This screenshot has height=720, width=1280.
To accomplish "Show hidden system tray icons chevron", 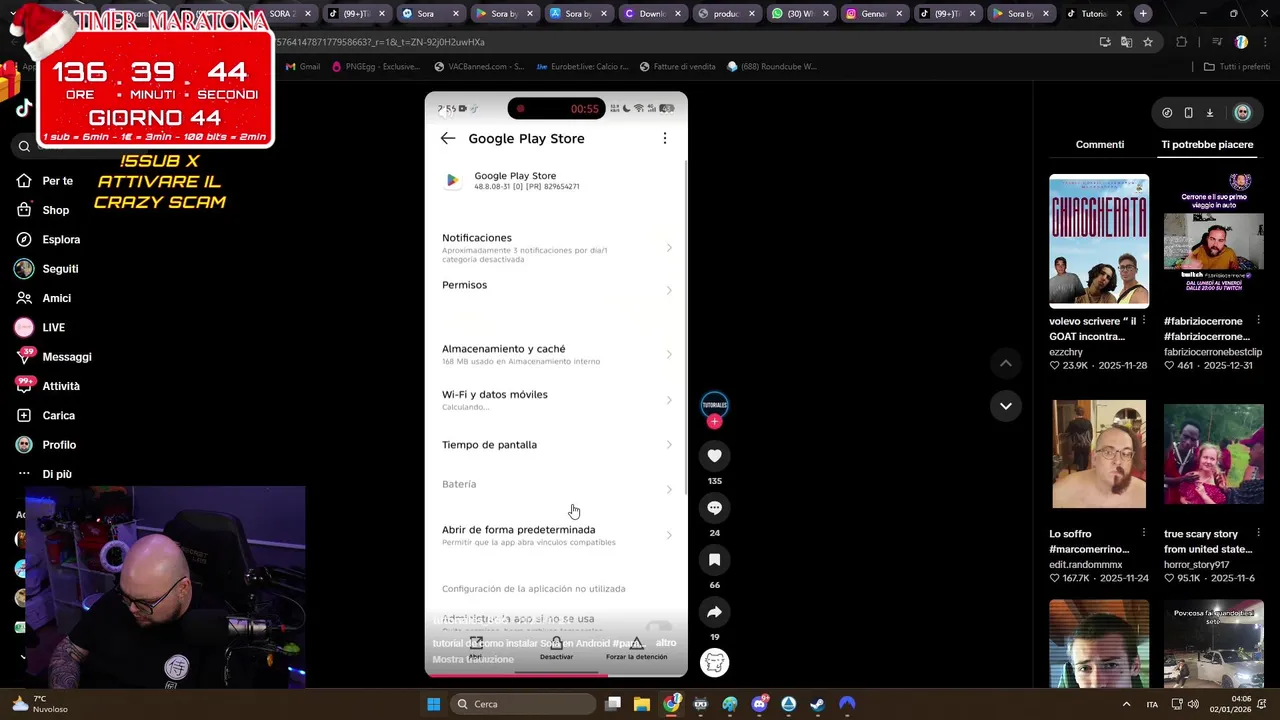I will click(x=1126, y=704).
